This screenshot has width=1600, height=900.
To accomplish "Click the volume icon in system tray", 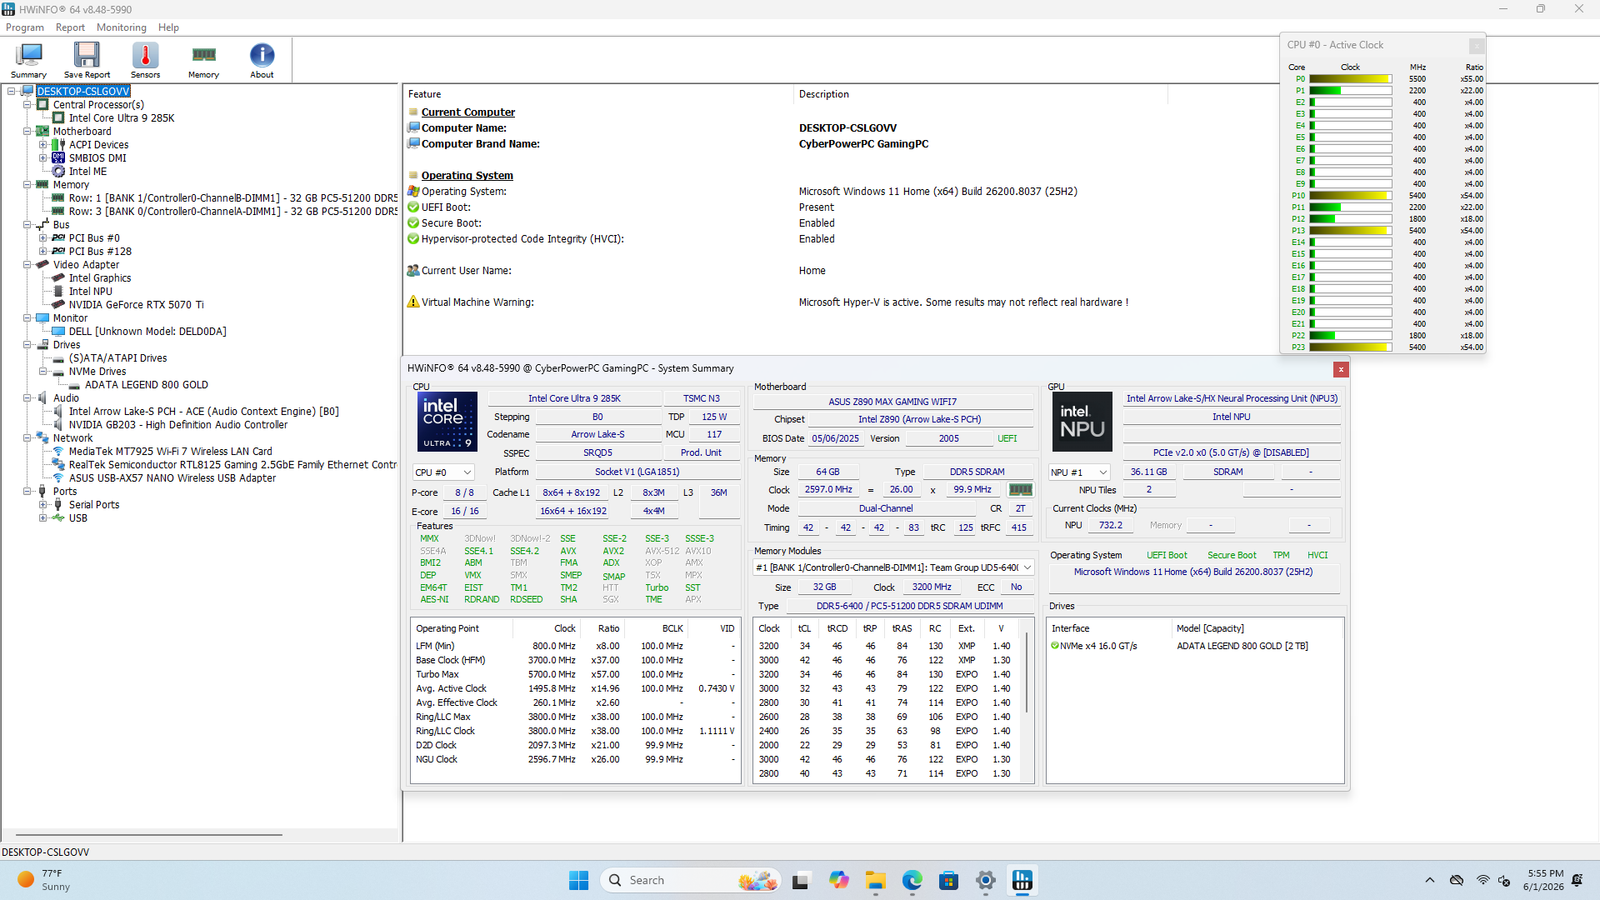I will (1504, 880).
